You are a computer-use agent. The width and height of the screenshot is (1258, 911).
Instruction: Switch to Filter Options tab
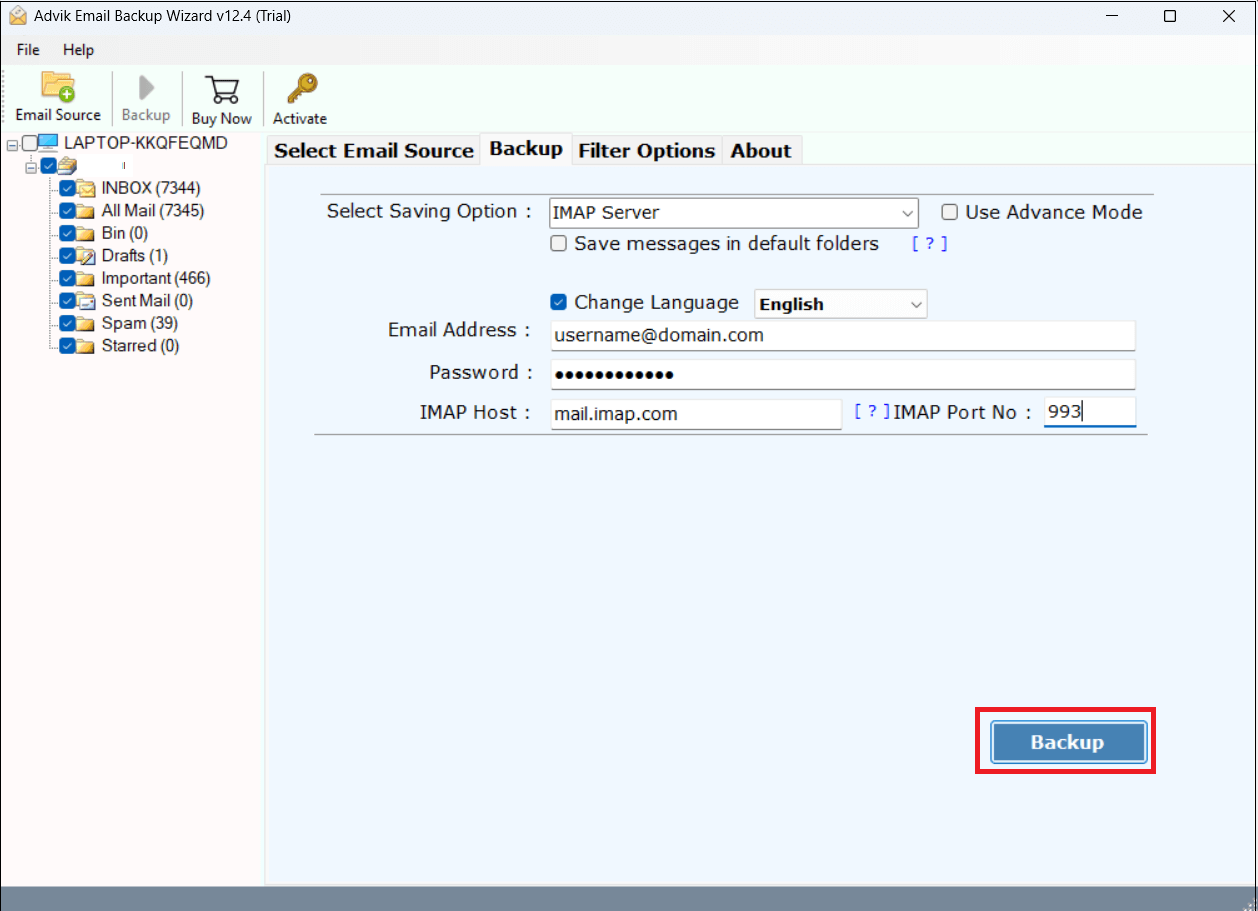coord(647,151)
